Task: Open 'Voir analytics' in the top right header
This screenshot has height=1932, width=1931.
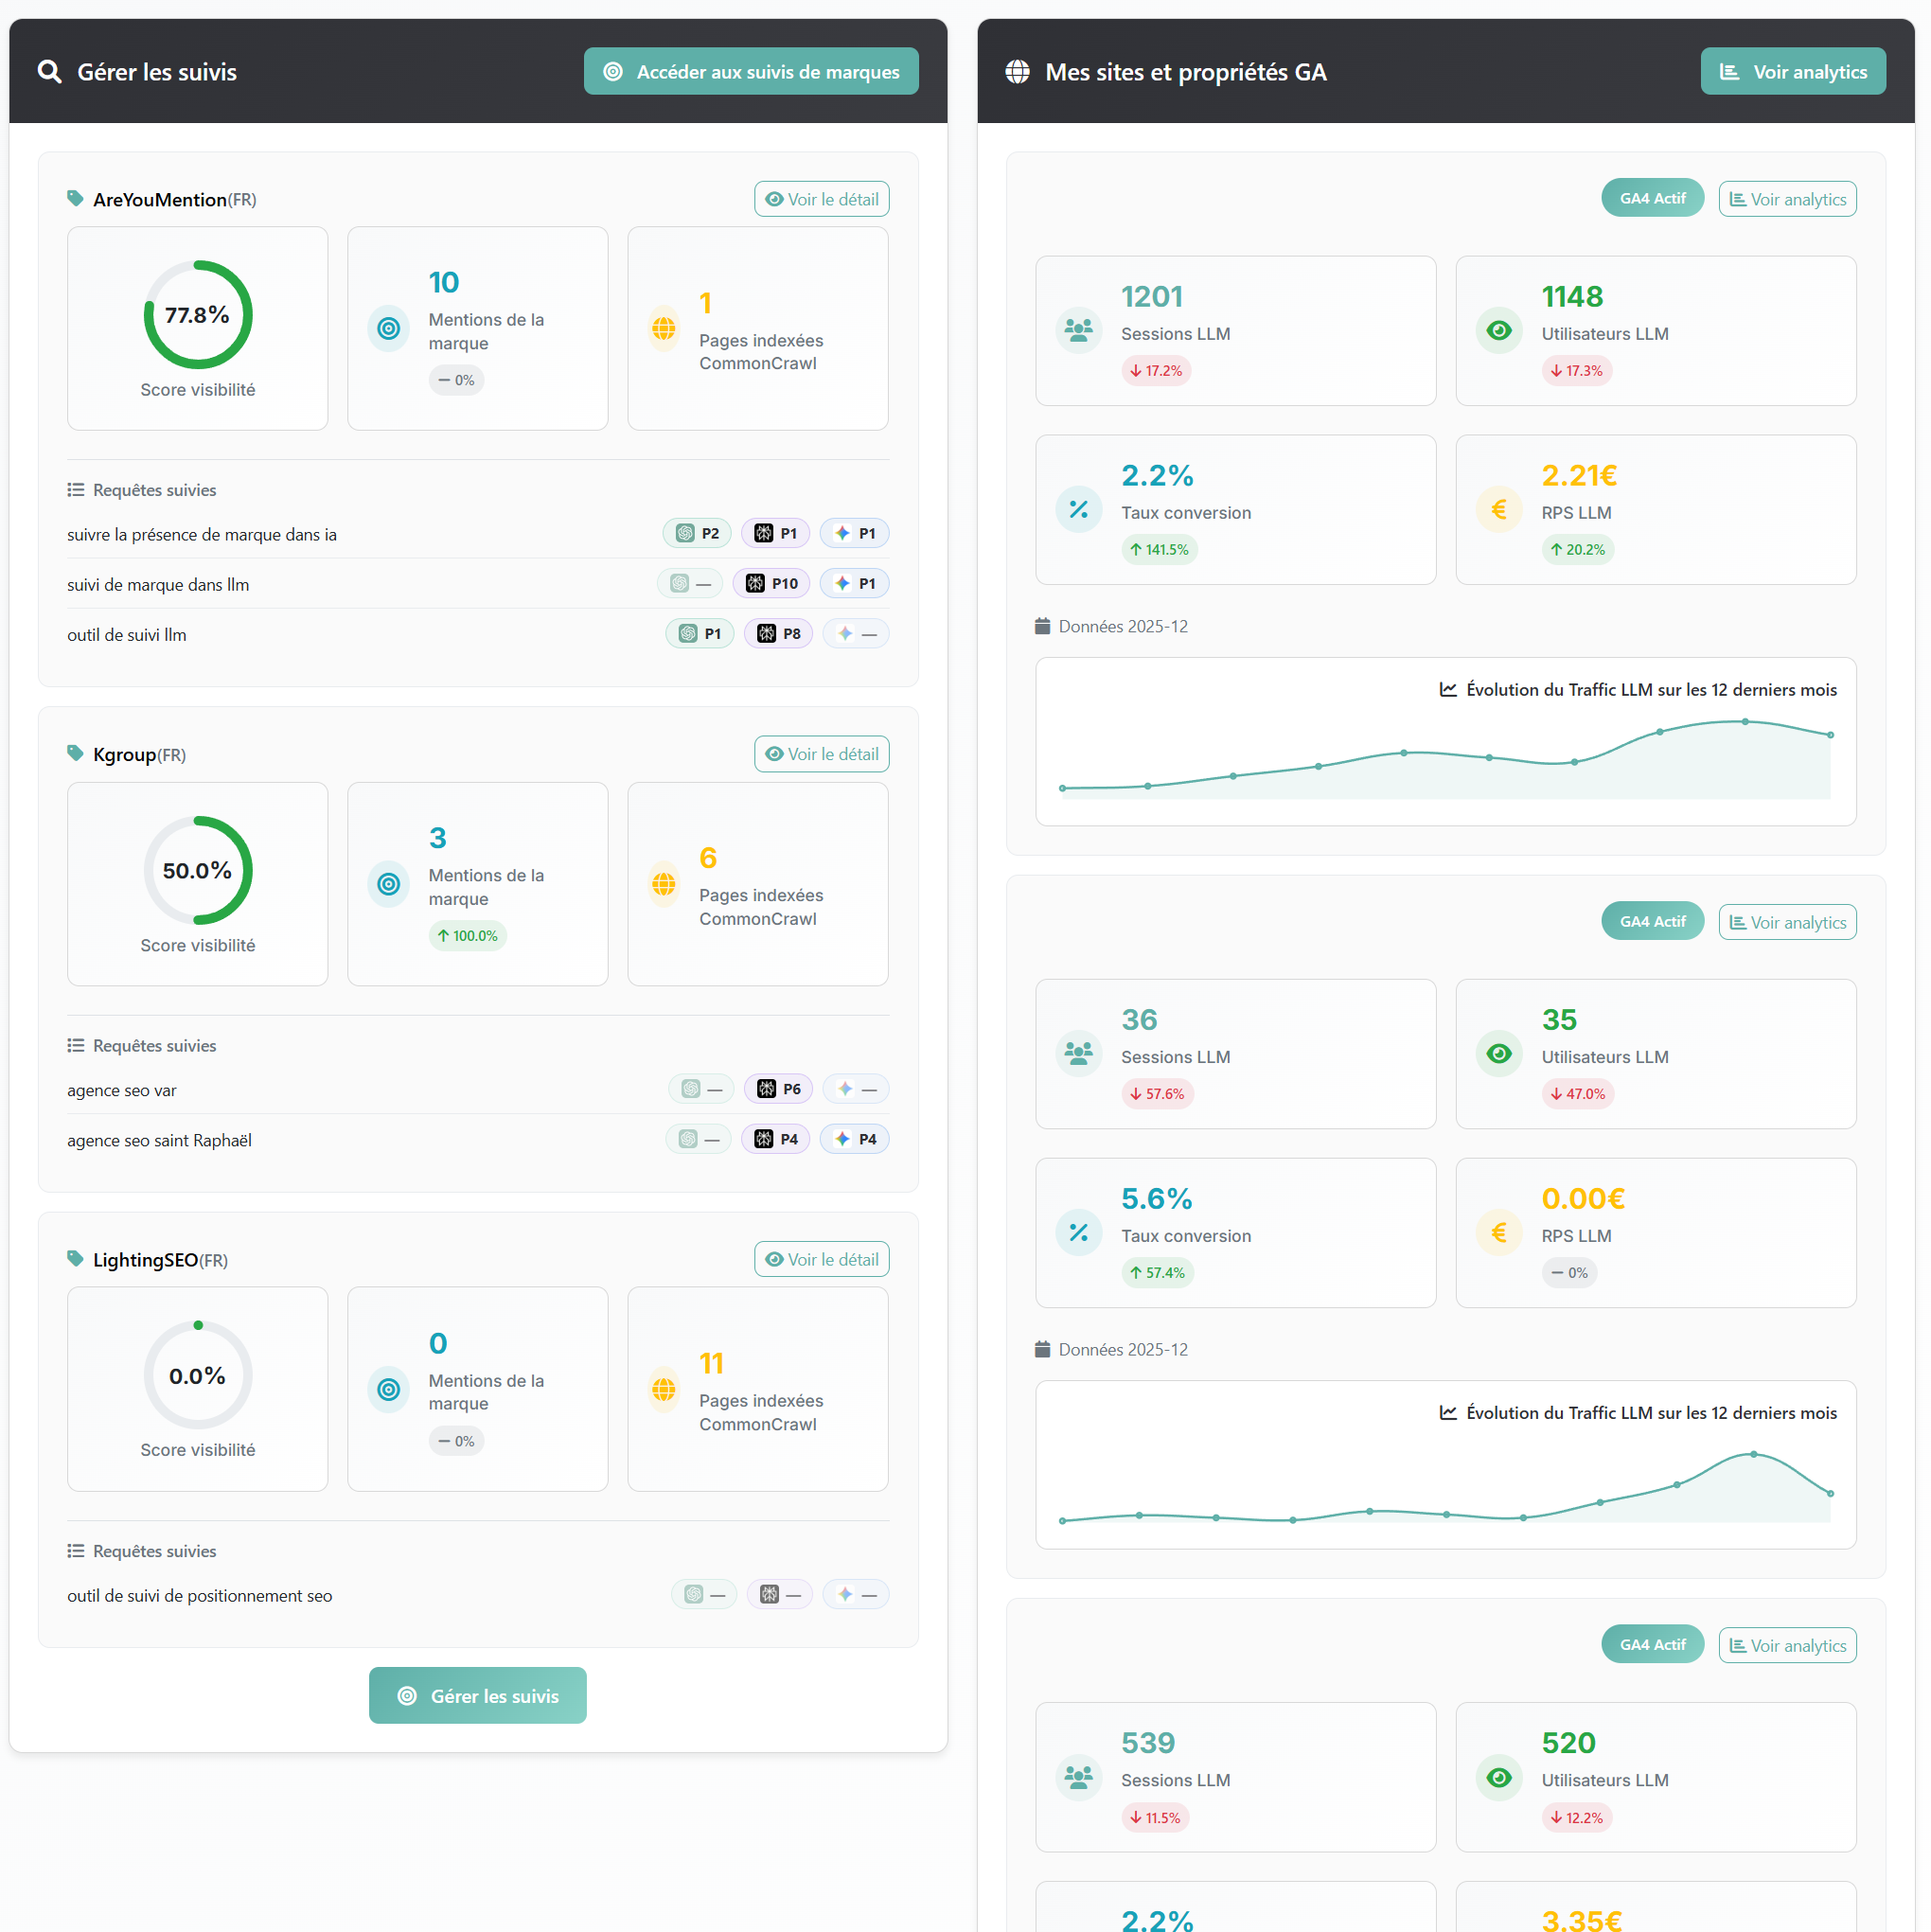Action: point(1793,71)
